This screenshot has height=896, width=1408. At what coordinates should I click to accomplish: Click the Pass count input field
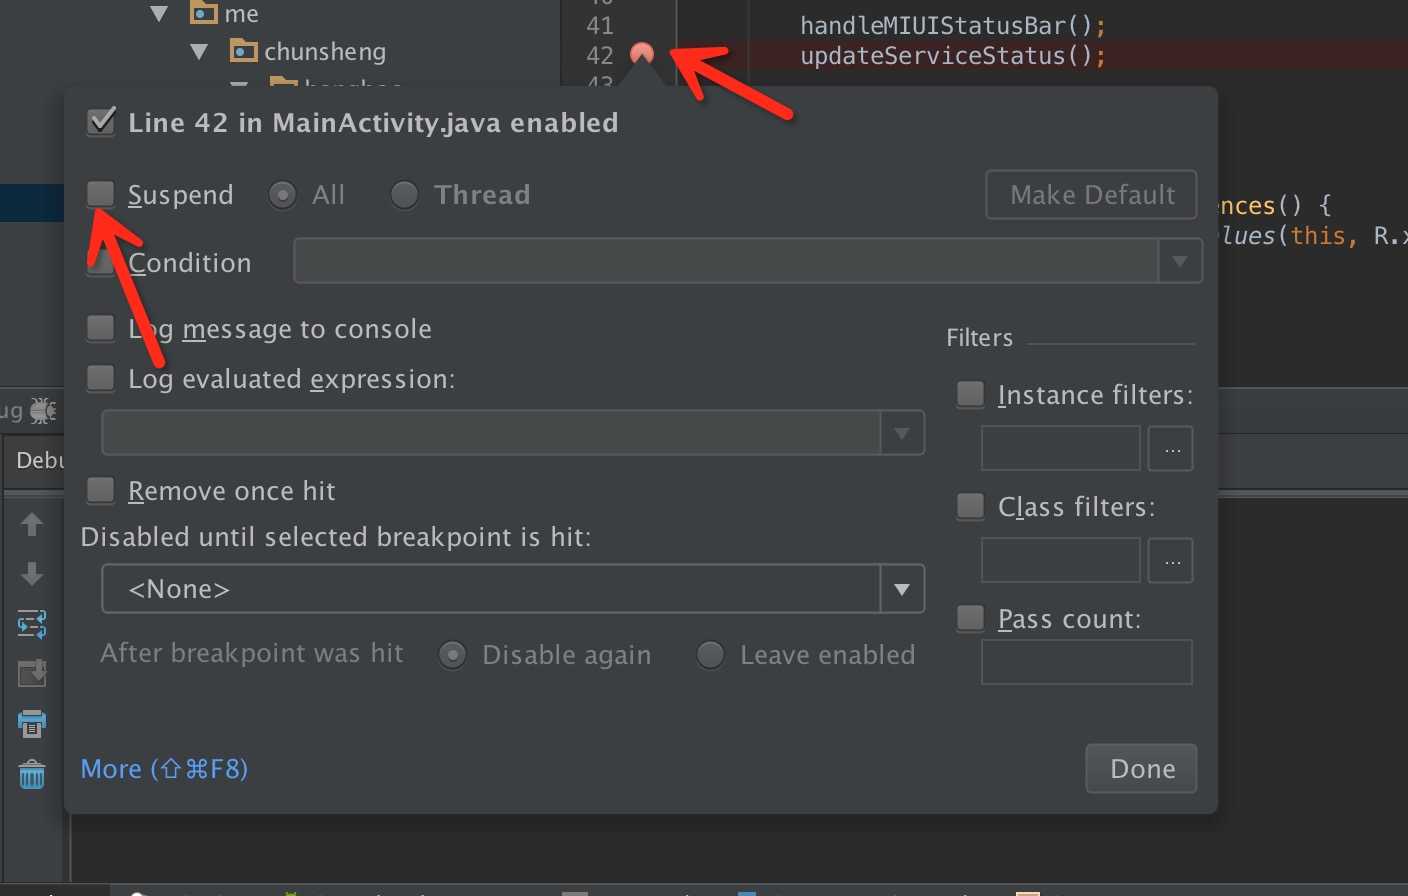pyautogui.click(x=1086, y=662)
